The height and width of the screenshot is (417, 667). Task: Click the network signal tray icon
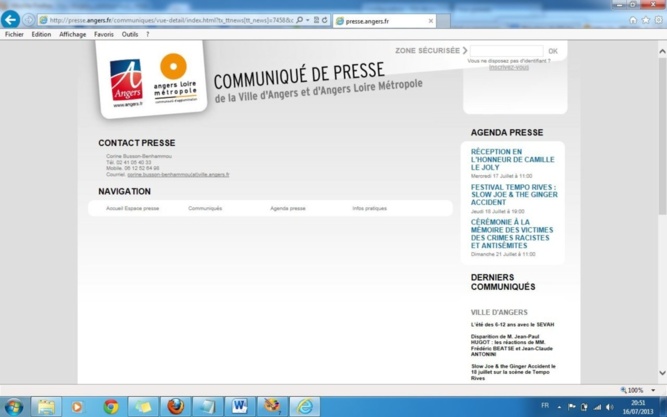coord(597,407)
